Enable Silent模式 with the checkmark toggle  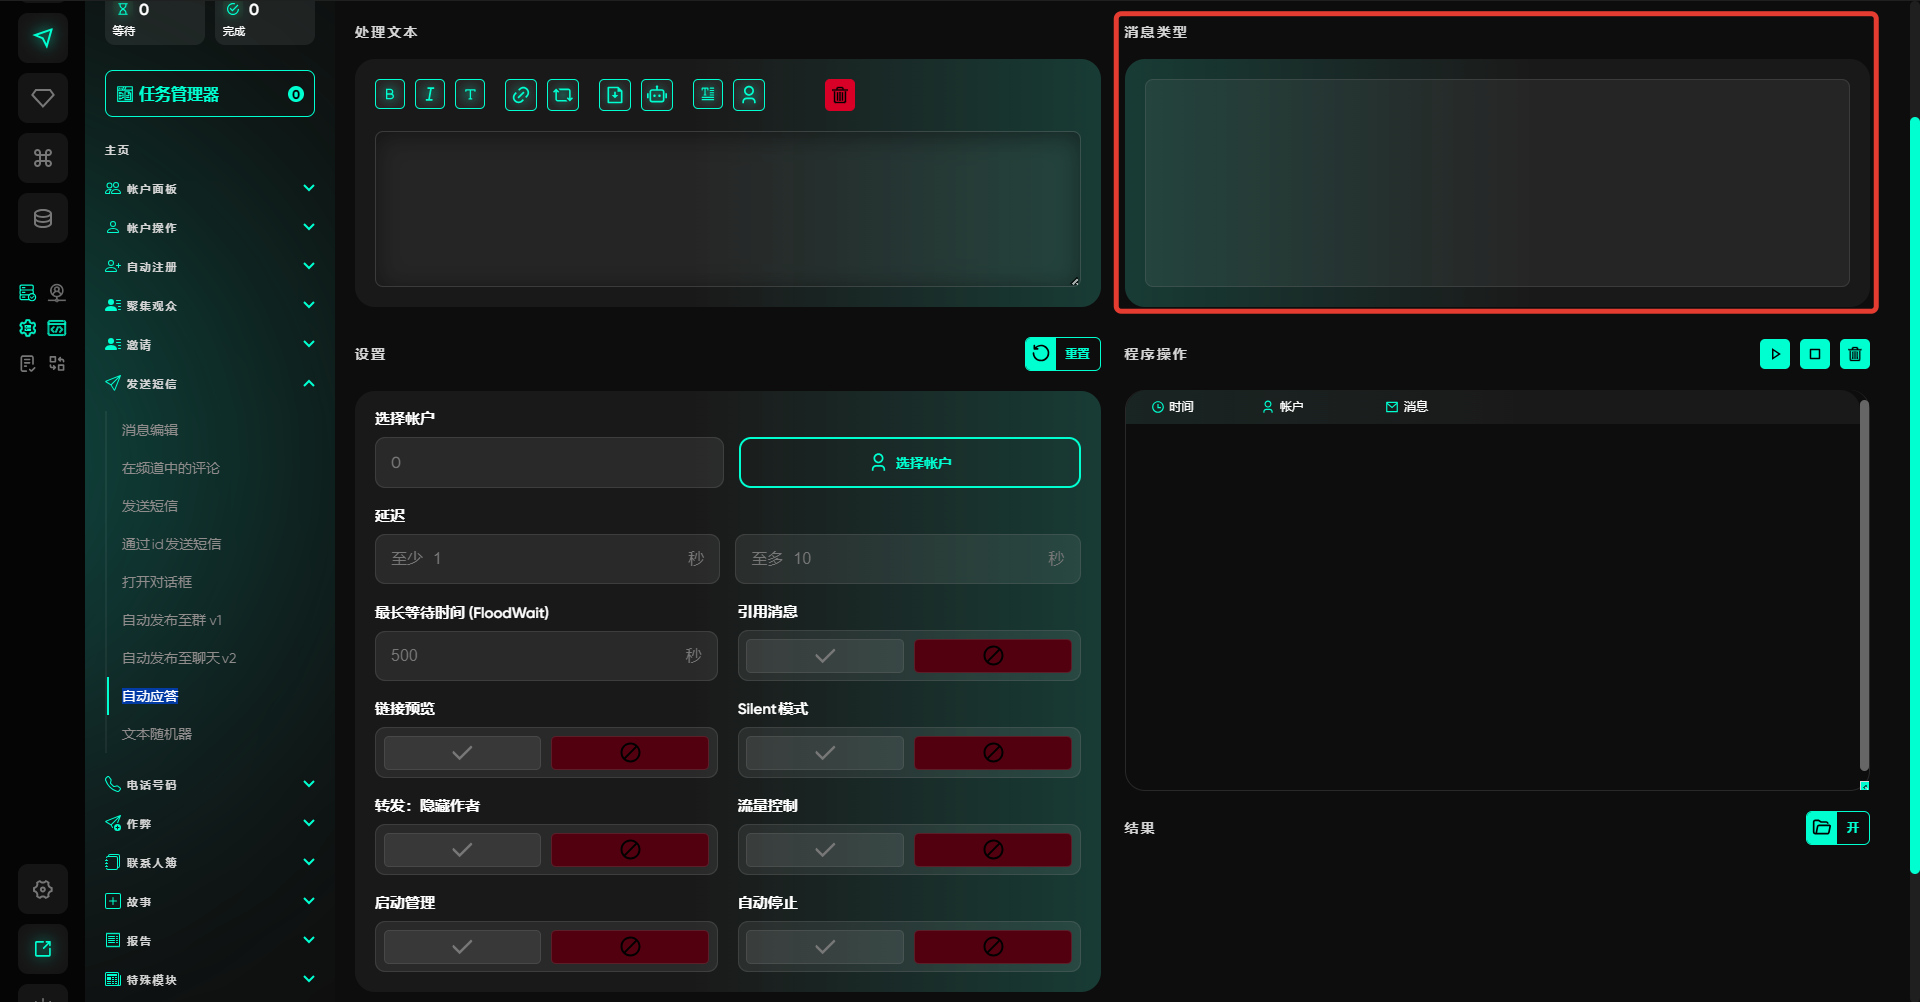[x=825, y=753]
